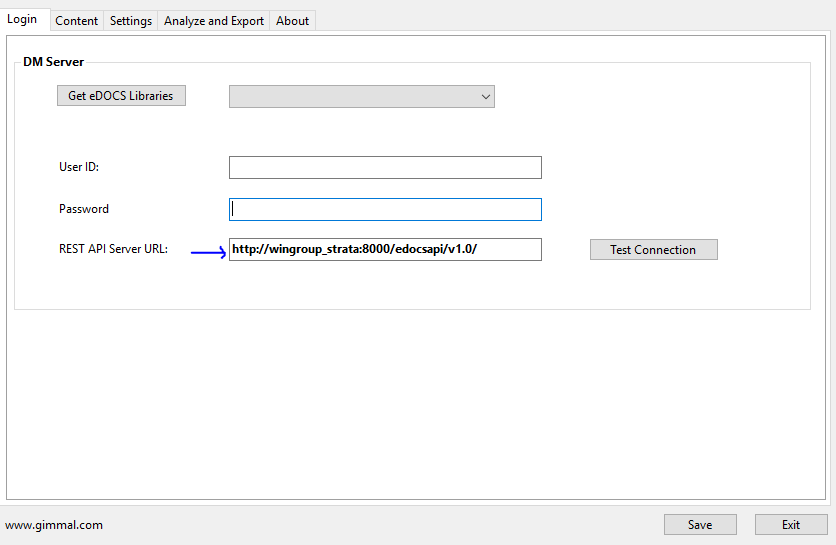
Task: Exit the application via Exit button
Action: tap(791, 525)
